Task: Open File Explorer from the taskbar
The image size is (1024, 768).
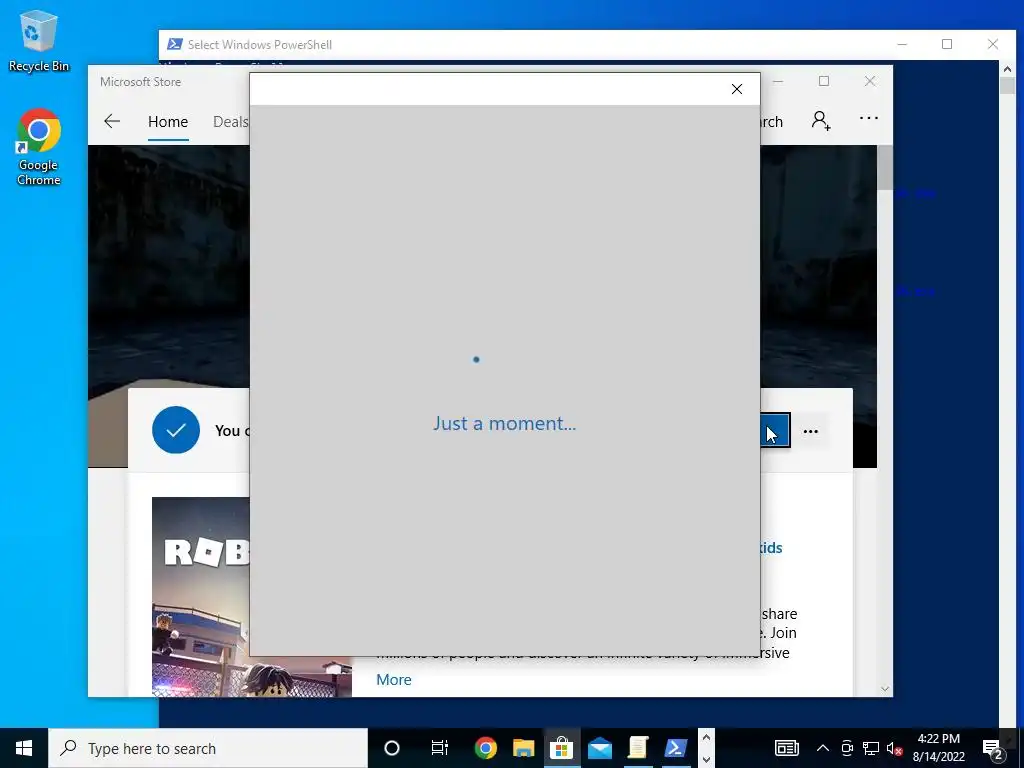Action: 523,748
